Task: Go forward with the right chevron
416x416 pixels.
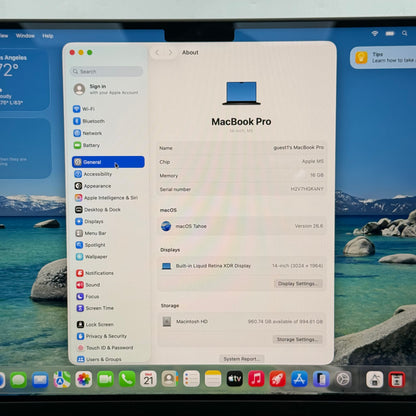Action: tap(170, 52)
